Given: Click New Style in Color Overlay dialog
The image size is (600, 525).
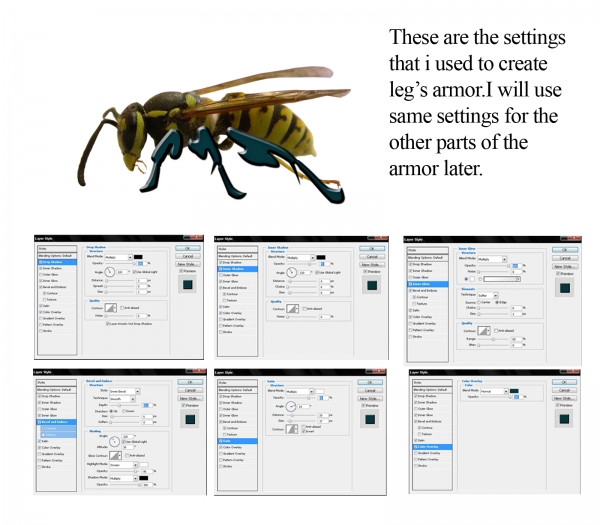Looking at the screenshot, I should (564, 398).
